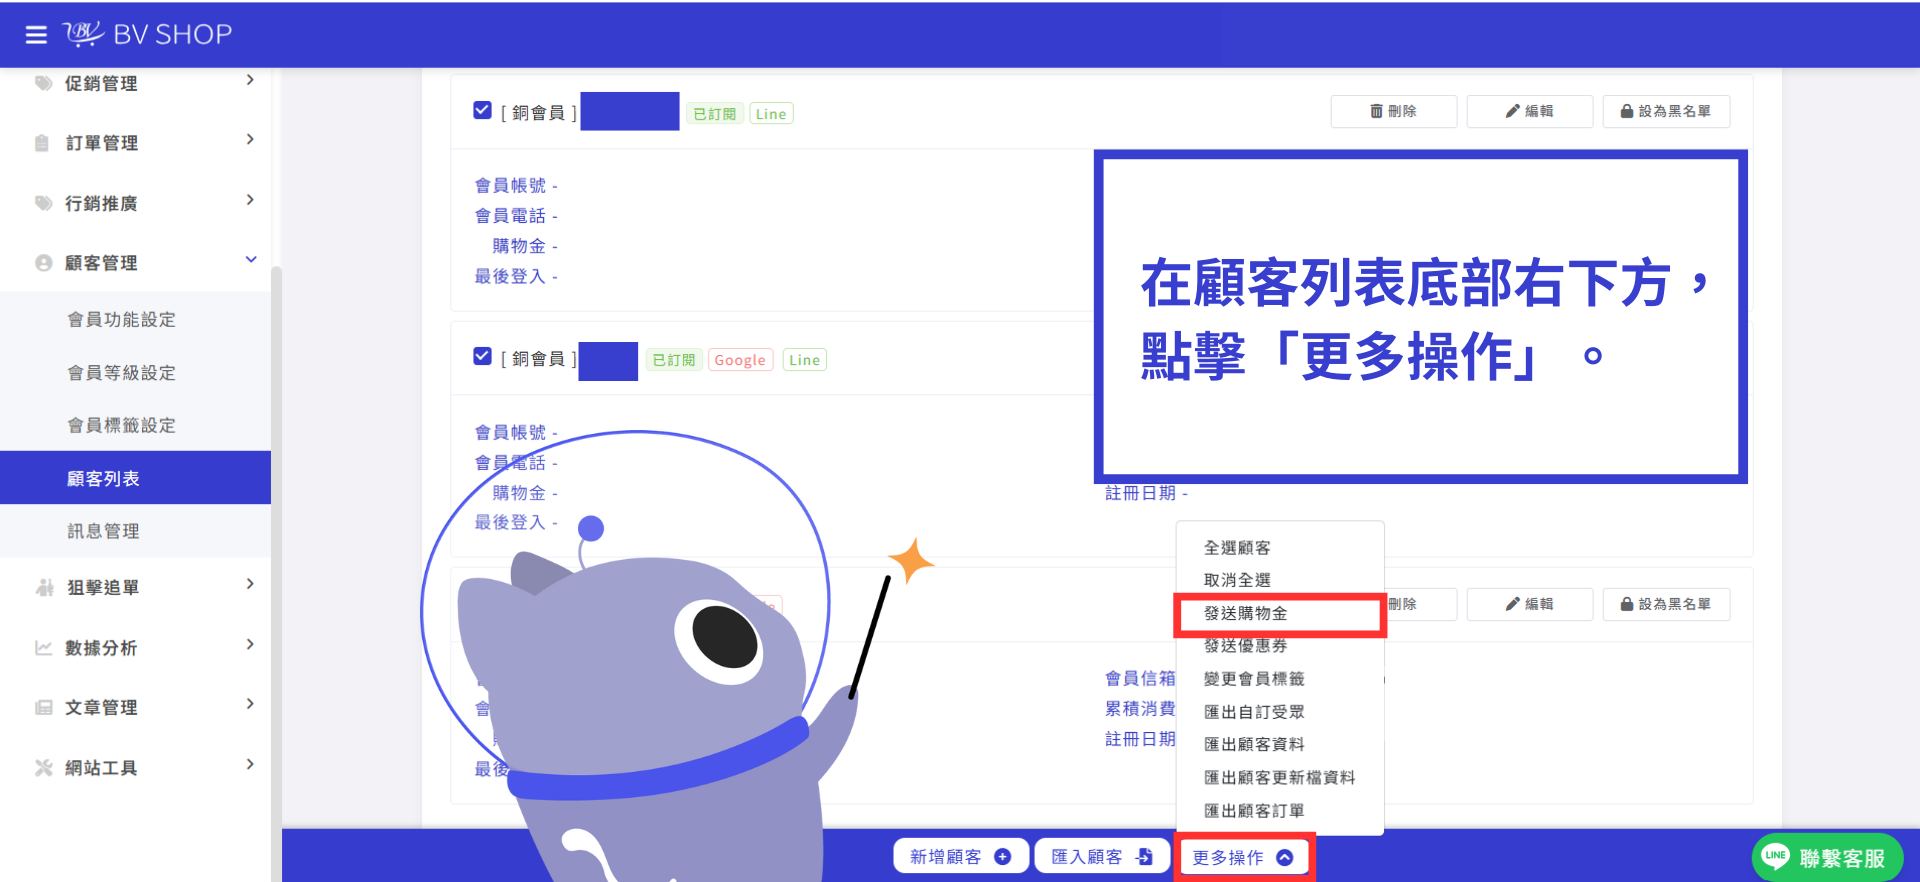Screen dimensions: 1920x882
Task: Click the 網站工具 tools icon
Action: (x=43, y=768)
